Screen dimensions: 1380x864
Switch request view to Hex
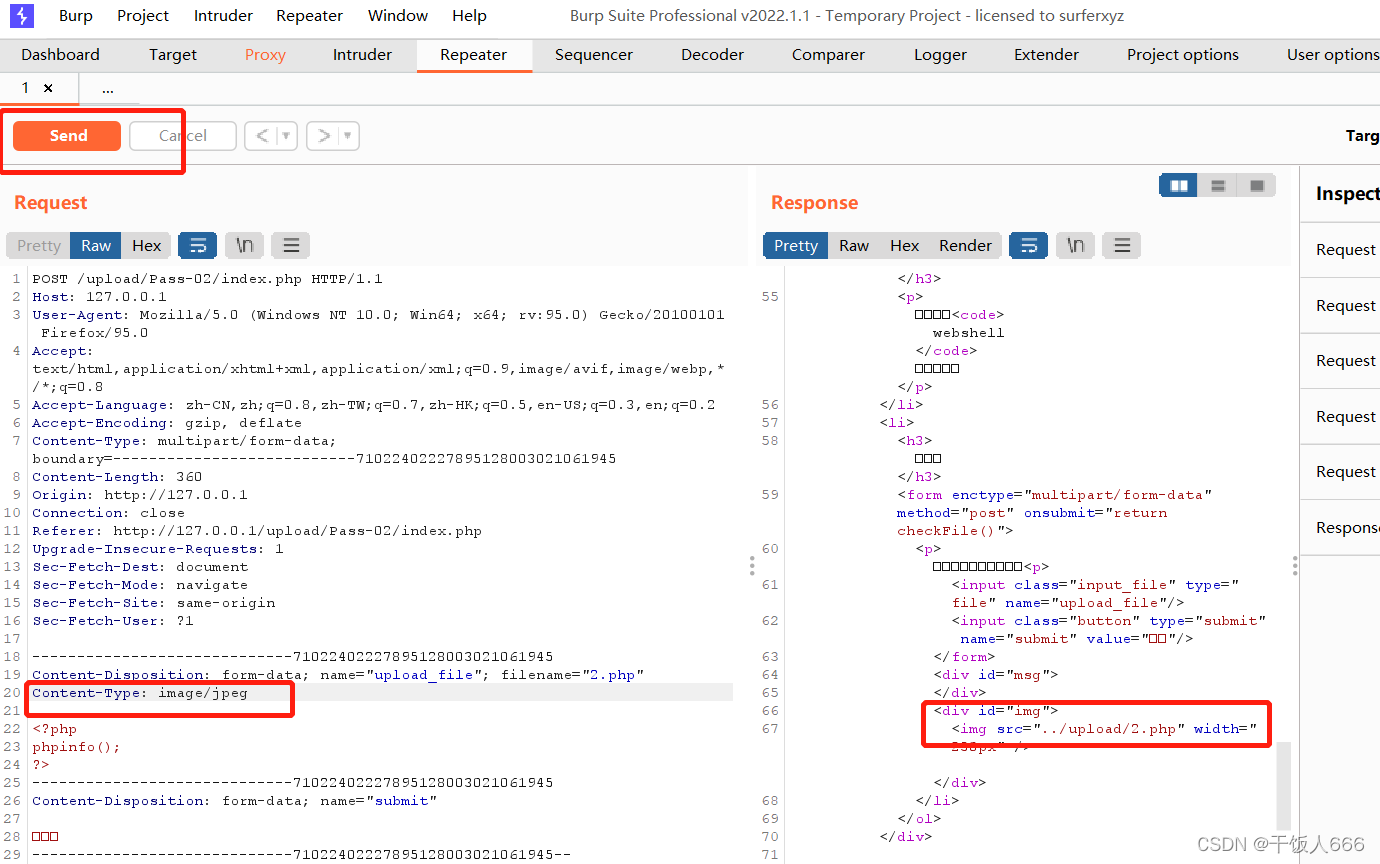pyautogui.click(x=146, y=245)
